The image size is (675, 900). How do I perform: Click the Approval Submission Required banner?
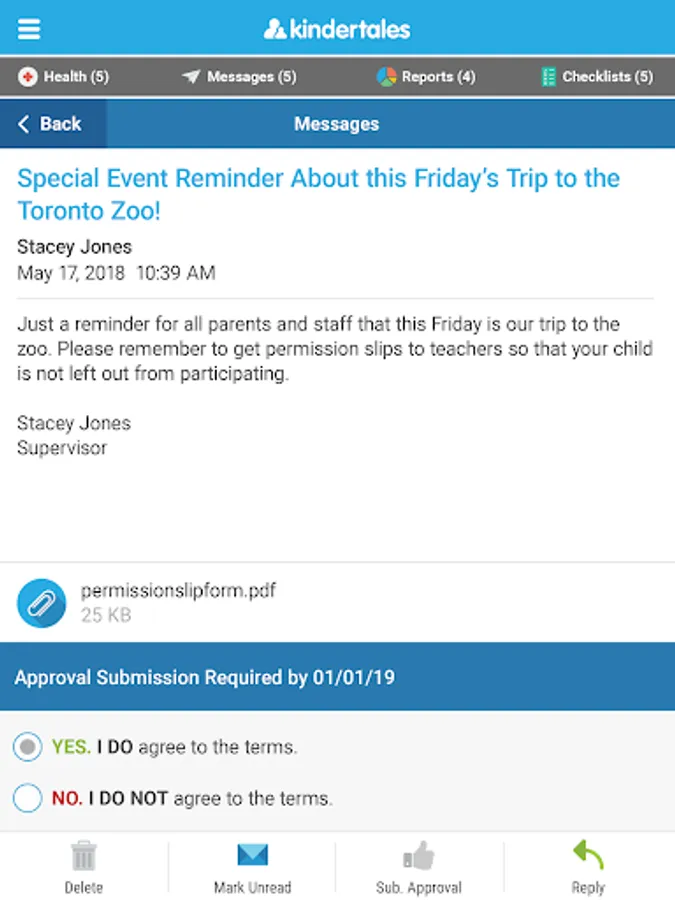coord(337,677)
